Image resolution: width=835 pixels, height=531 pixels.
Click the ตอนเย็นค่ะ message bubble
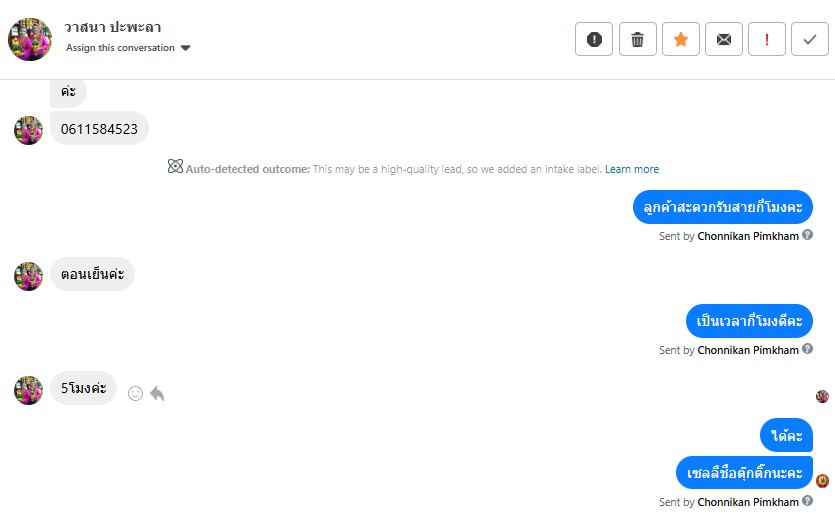click(92, 275)
